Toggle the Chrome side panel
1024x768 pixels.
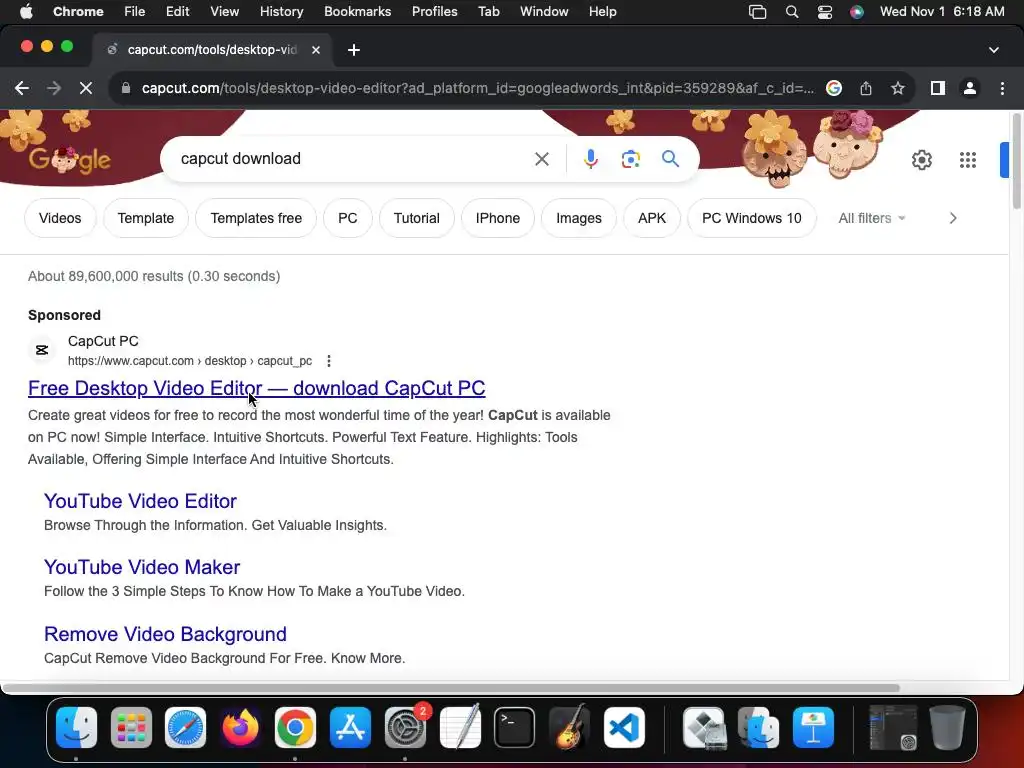938,88
